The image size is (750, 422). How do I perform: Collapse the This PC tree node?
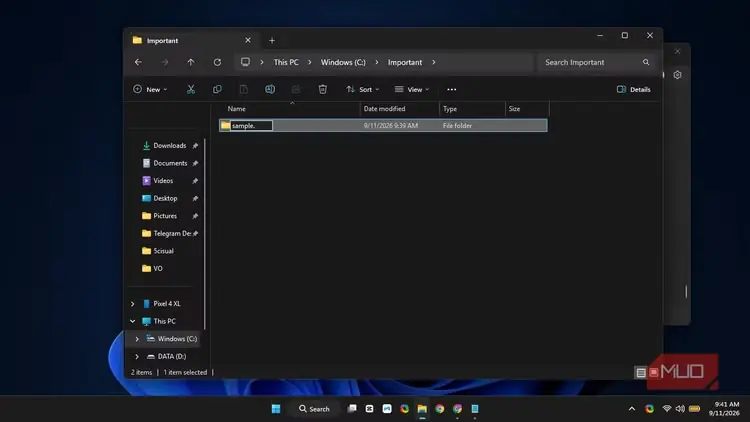(132, 322)
